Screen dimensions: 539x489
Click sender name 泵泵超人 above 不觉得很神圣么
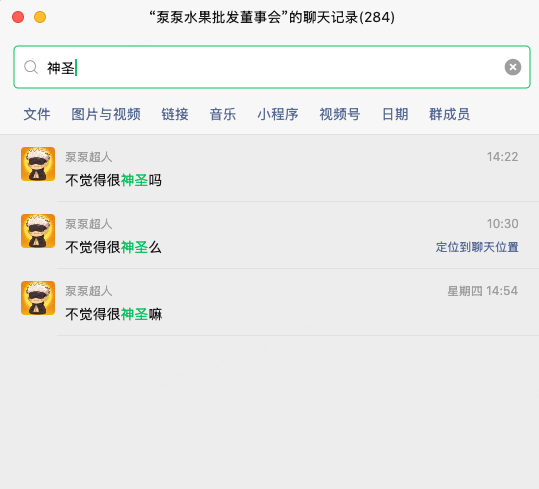click(89, 224)
